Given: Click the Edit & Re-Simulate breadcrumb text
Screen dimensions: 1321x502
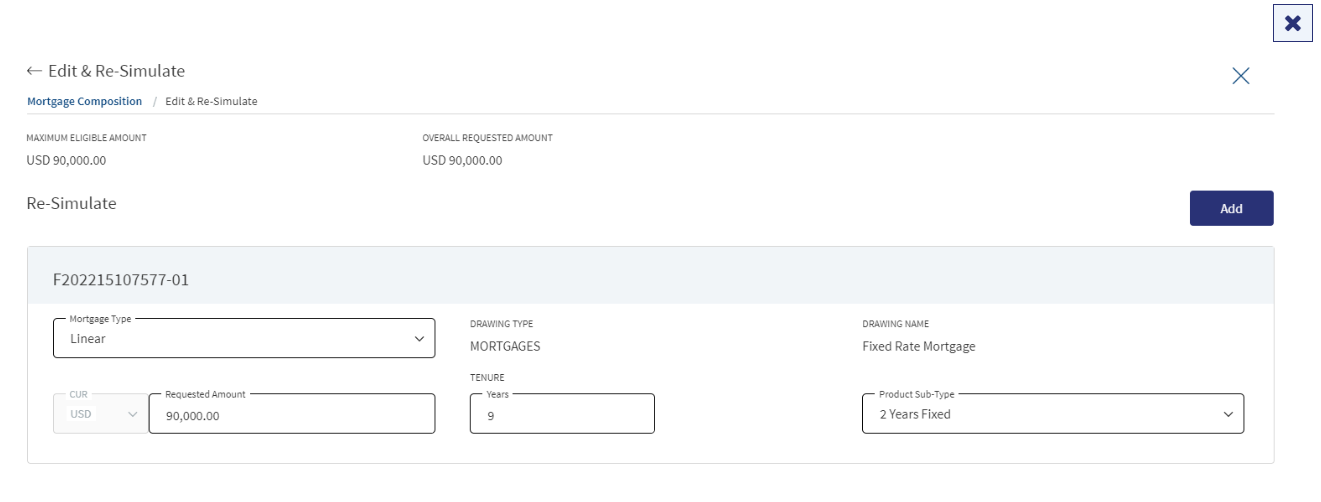Looking at the screenshot, I should click(211, 101).
